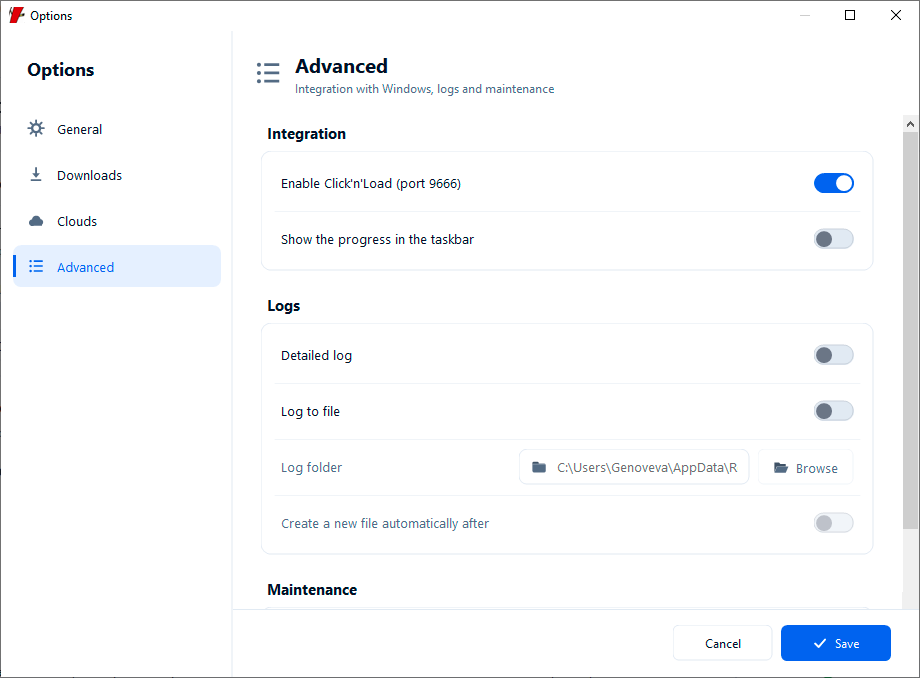
Task: Click the Maintenance section heading
Action: [x=312, y=589]
